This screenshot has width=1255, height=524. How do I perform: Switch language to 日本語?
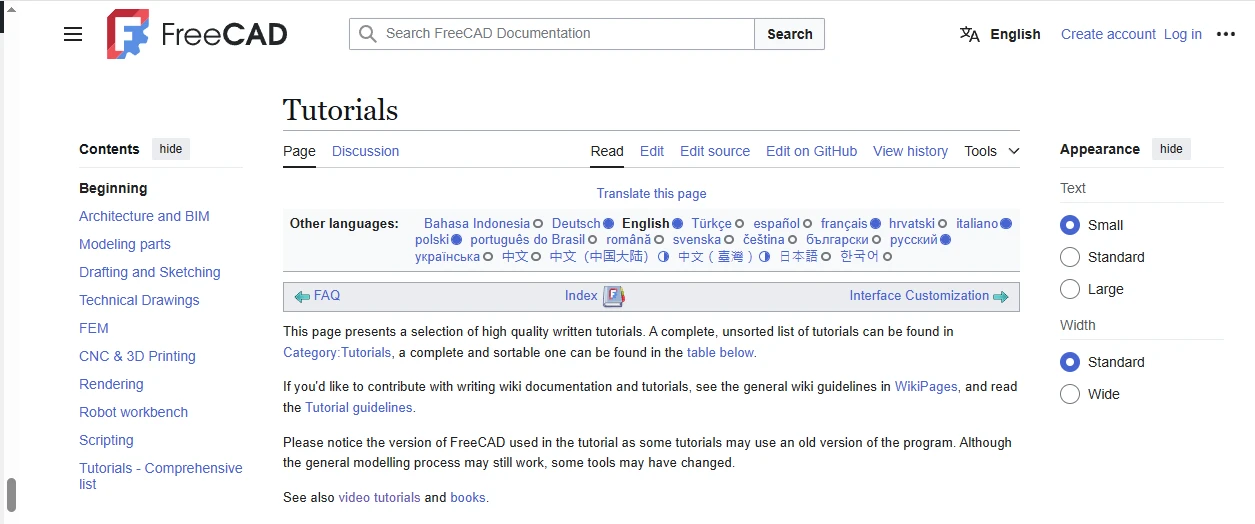pyautogui.click(x=799, y=256)
